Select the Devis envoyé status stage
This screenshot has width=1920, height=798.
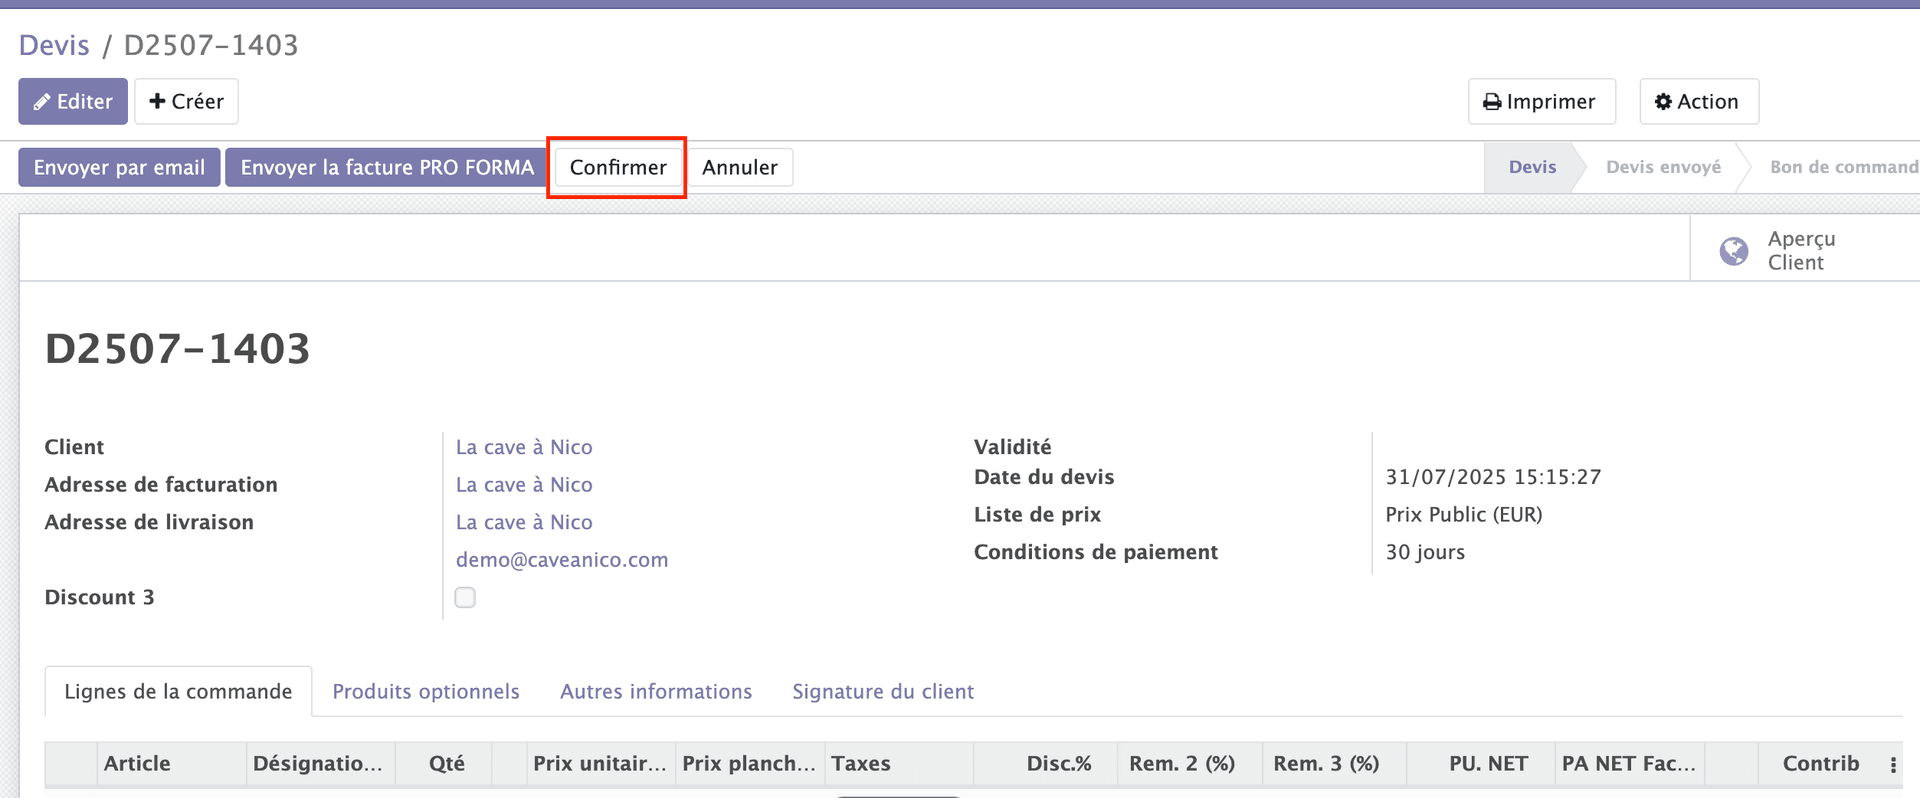point(1663,168)
